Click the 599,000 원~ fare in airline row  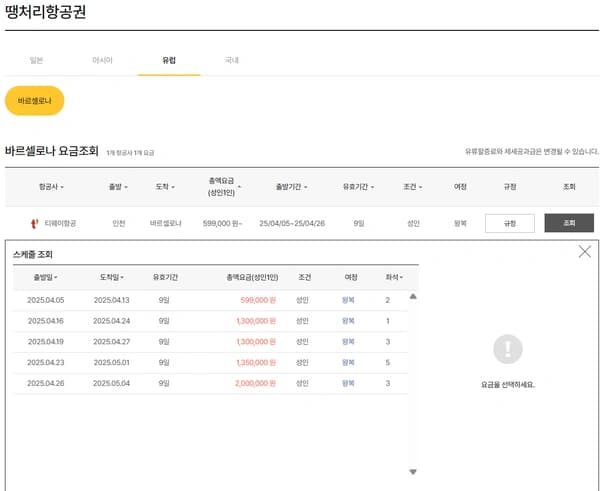(223, 223)
